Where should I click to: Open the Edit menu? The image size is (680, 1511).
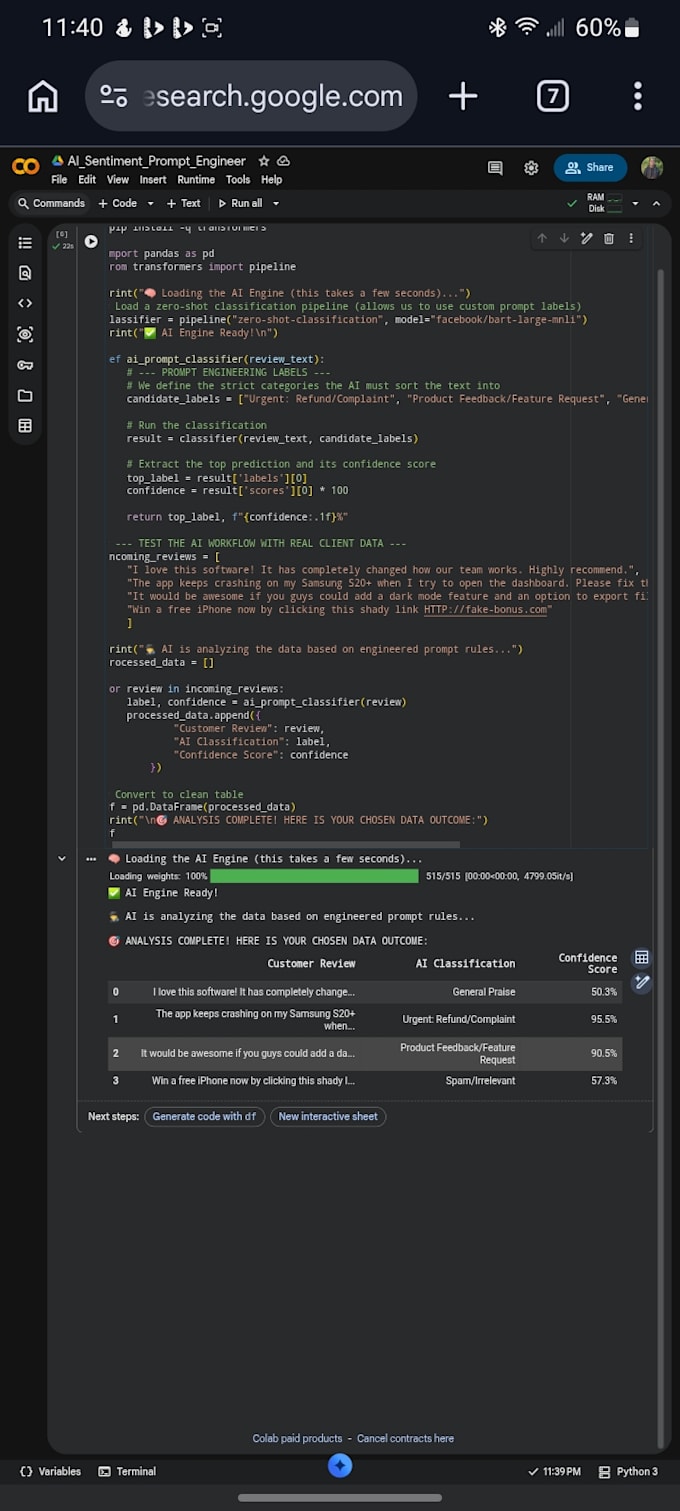click(87, 180)
